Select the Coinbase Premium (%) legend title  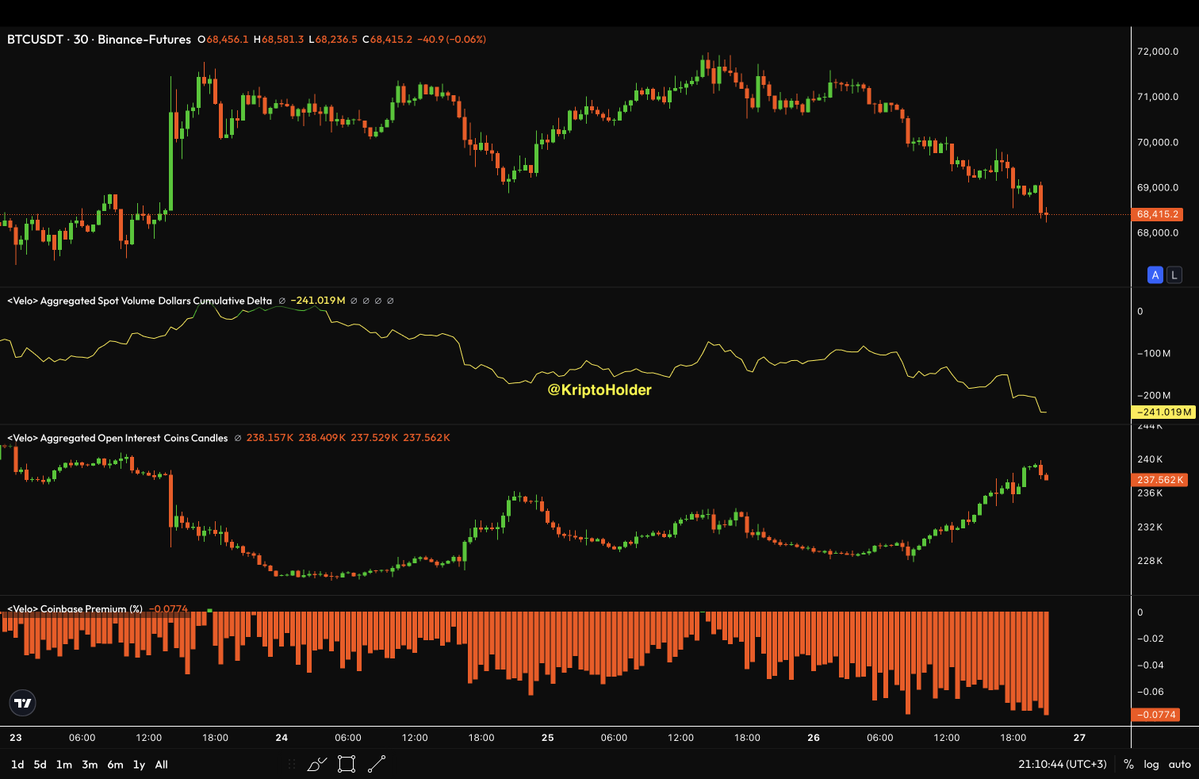click(75, 609)
